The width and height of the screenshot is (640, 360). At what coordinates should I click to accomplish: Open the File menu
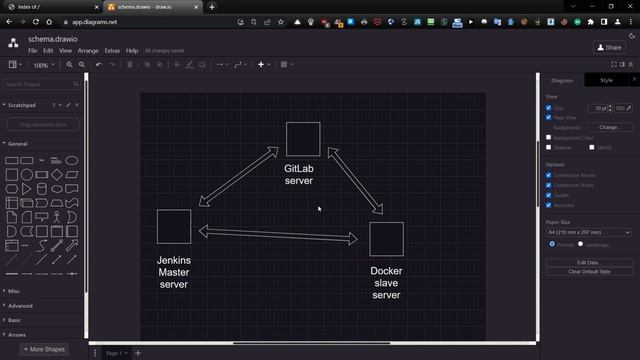pos(33,51)
